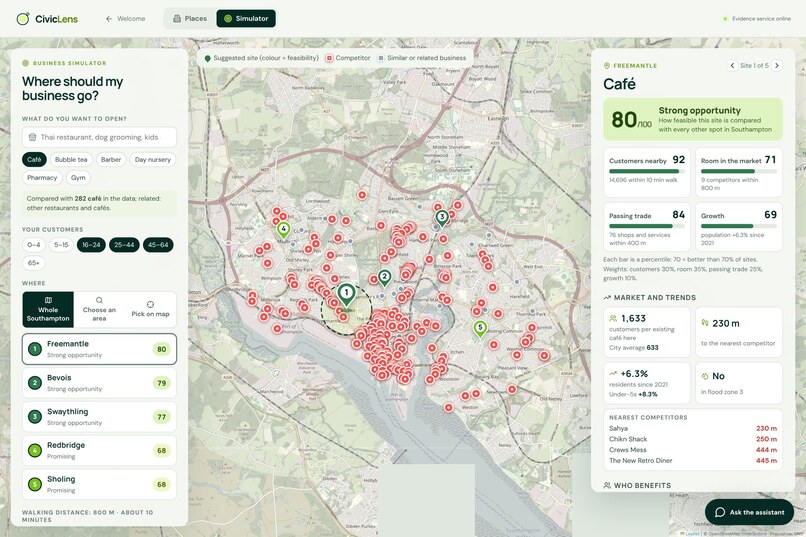Toggle the 65+ age group

33,263
